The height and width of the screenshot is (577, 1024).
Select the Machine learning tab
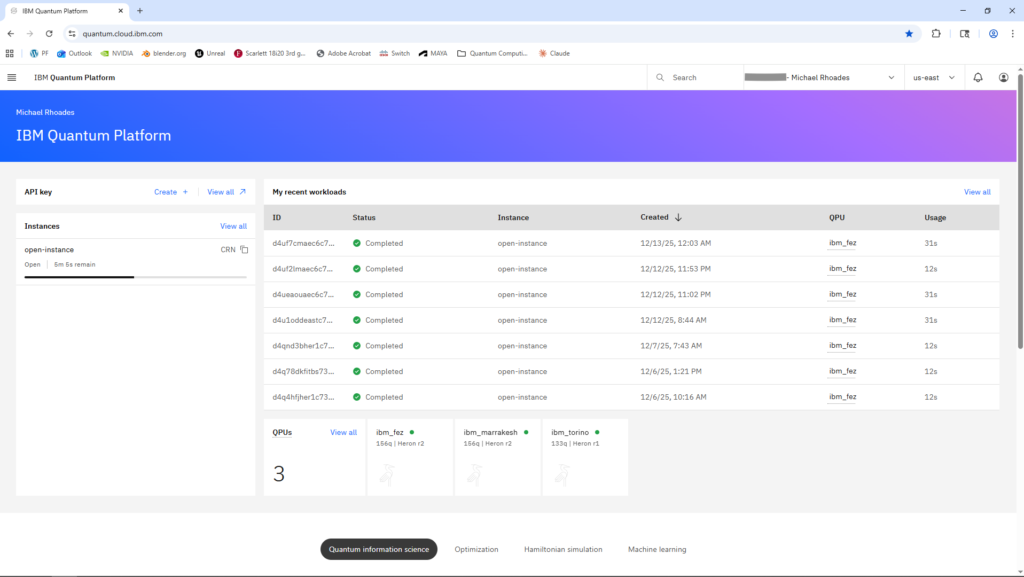click(657, 549)
